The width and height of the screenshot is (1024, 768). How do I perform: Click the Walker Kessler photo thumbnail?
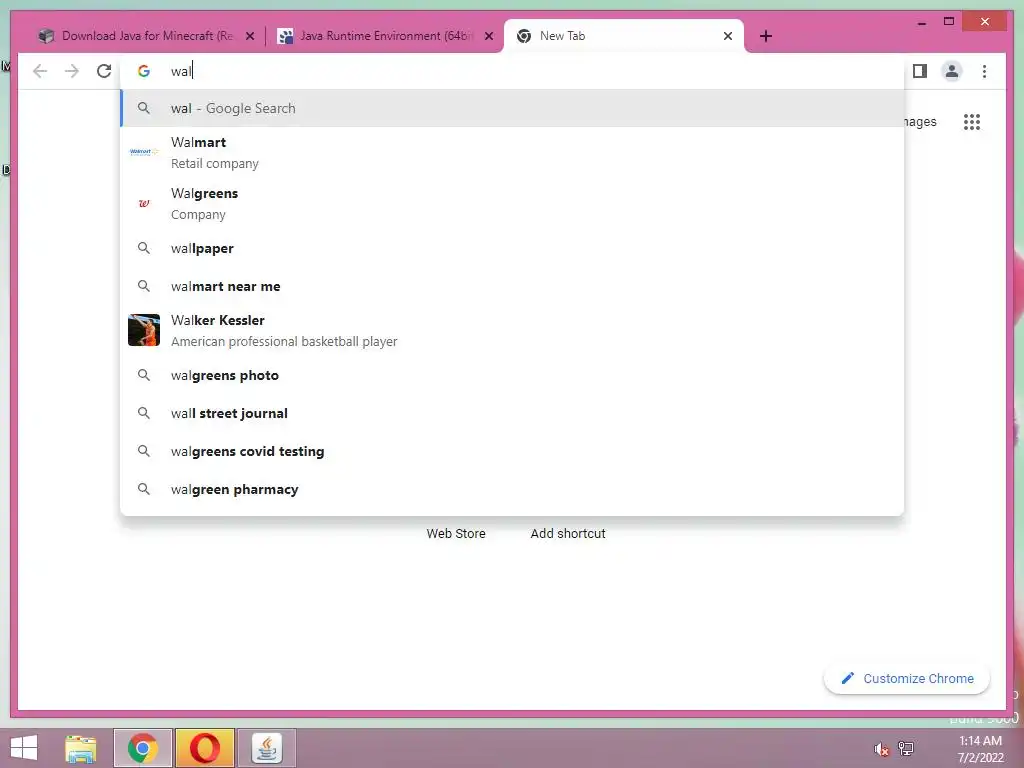tap(144, 330)
